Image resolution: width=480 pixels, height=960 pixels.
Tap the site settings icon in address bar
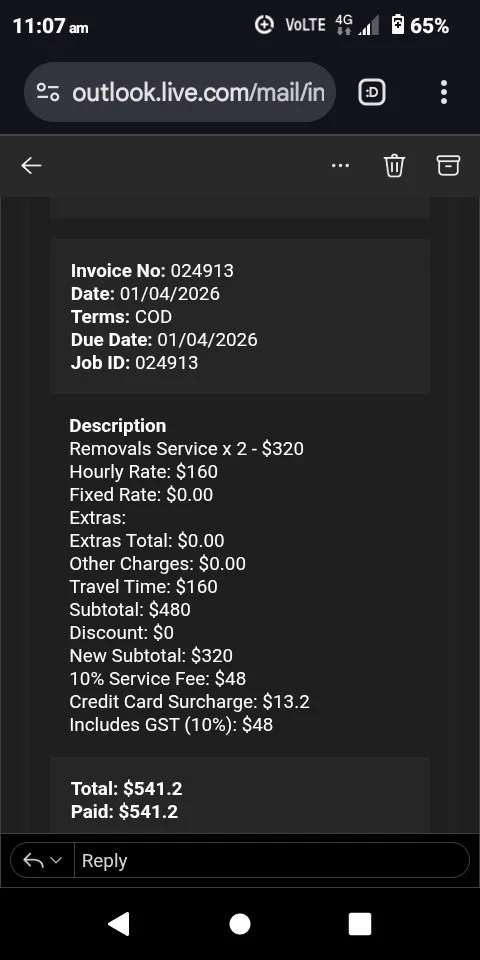(48, 92)
